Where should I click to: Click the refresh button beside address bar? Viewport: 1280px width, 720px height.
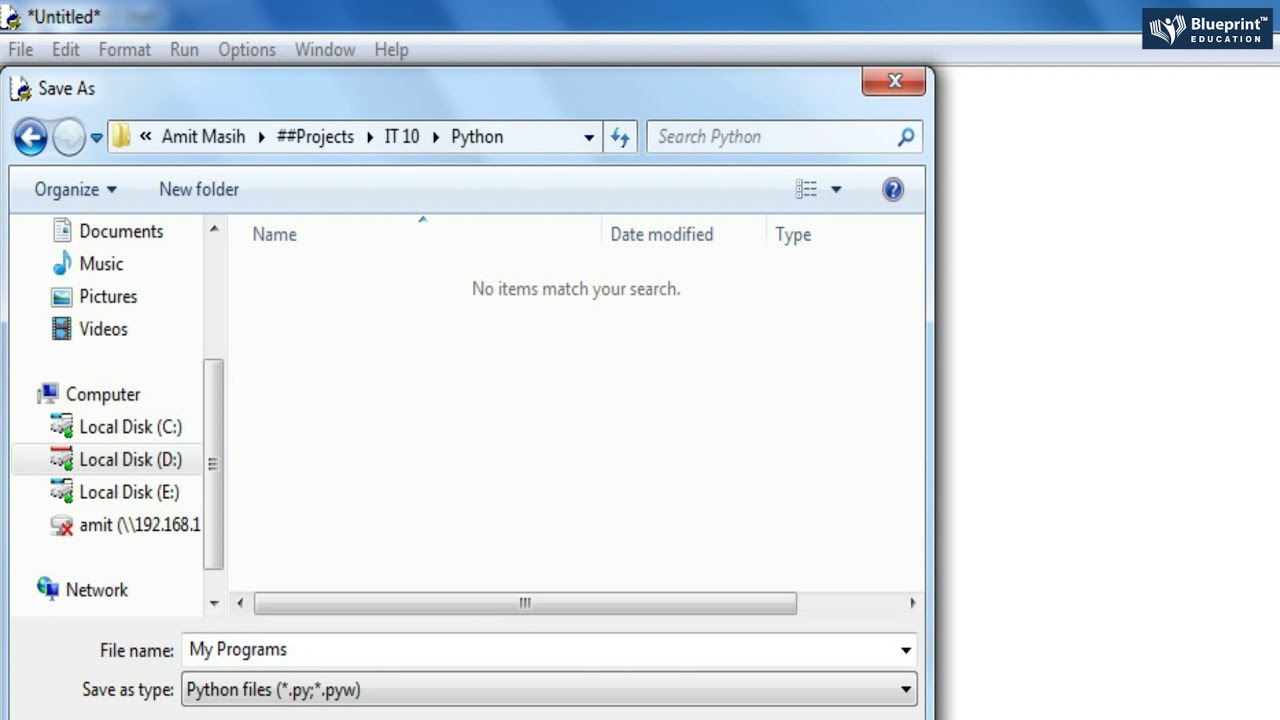coord(620,137)
